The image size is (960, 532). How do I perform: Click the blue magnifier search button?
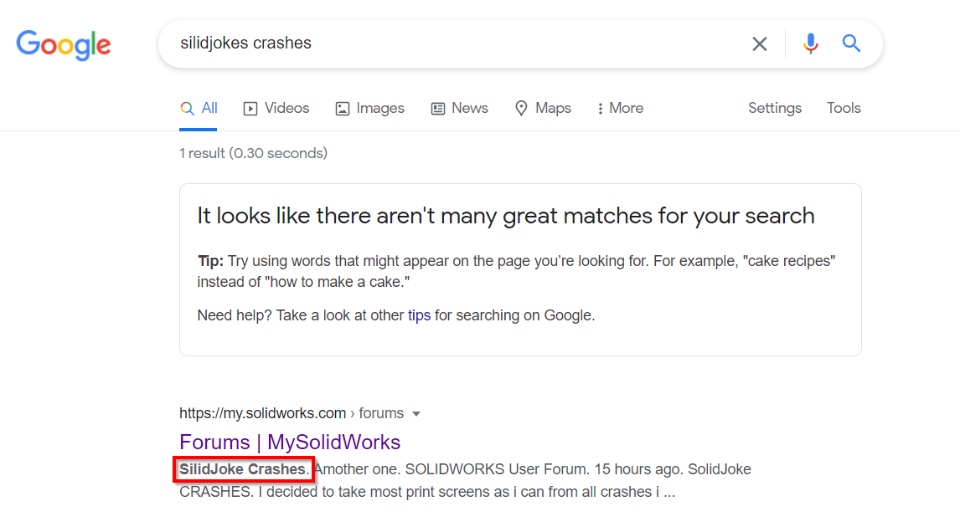(x=851, y=44)
